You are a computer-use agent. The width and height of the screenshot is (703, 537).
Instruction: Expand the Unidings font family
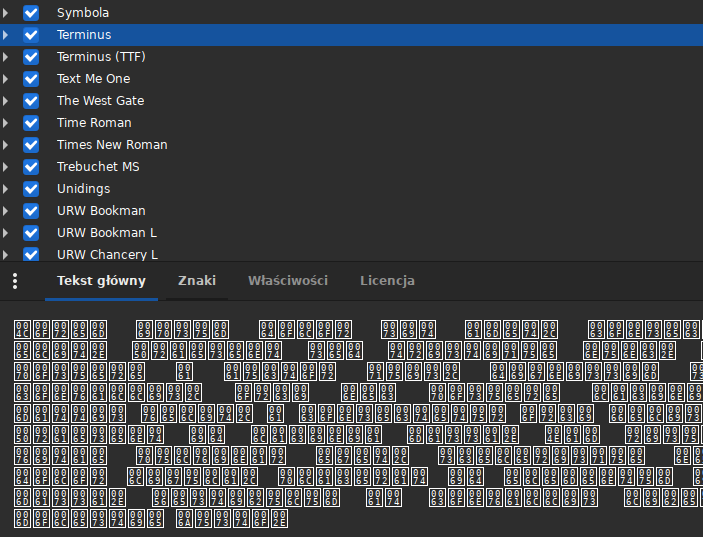pyautogui.click(x=5, y=188)
